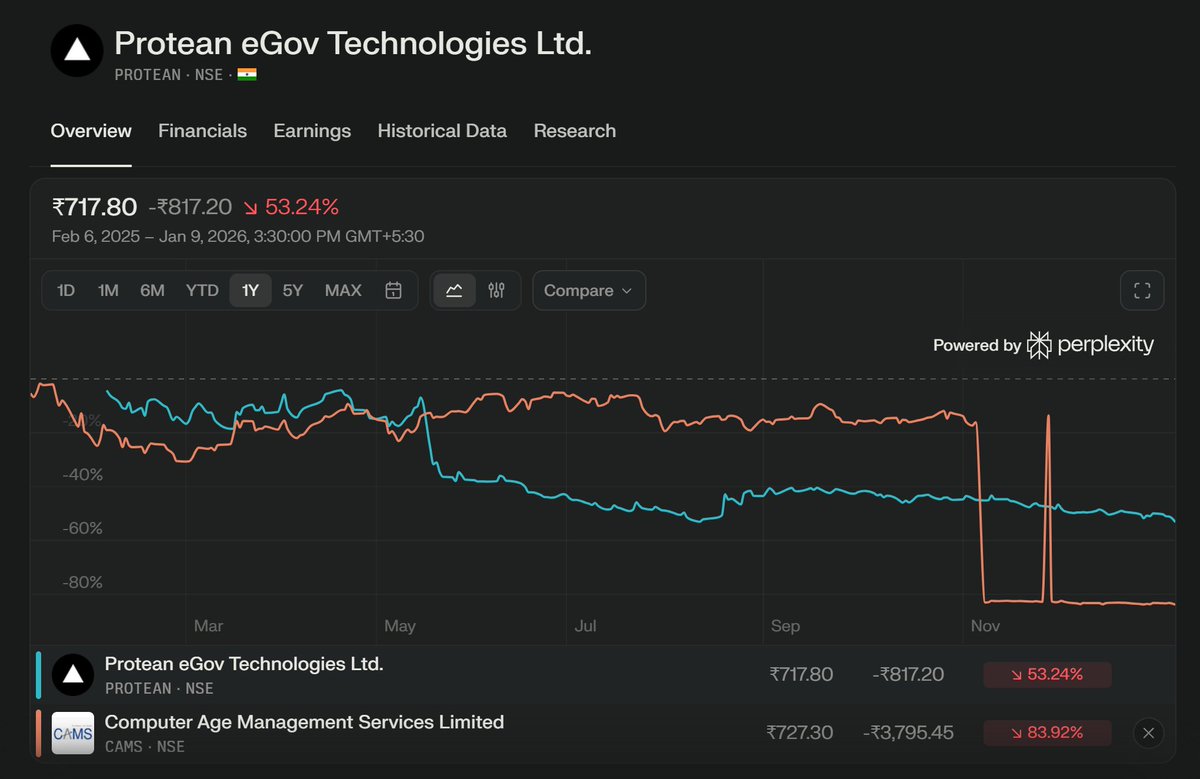
Task: Open chart indicator settings sliders icon
Action: coord(497,291)
